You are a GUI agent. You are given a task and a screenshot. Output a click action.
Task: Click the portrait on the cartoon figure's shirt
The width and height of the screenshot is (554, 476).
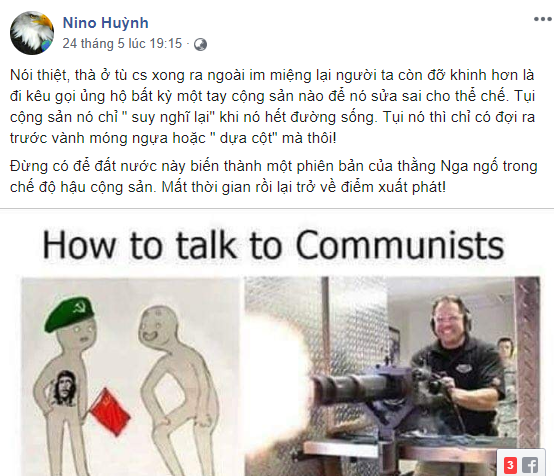point(64,388)
